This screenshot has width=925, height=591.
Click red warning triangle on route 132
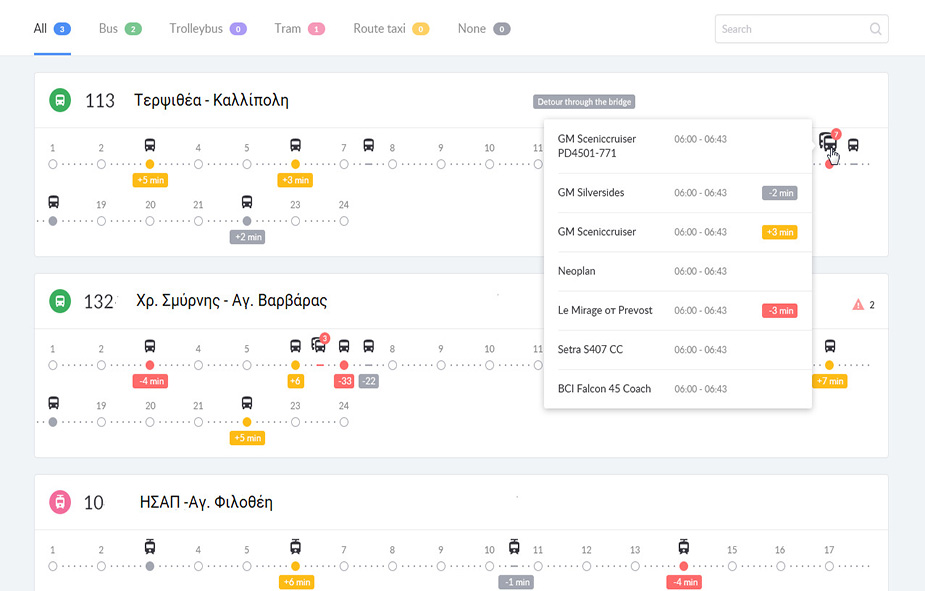tap(857, 305)
